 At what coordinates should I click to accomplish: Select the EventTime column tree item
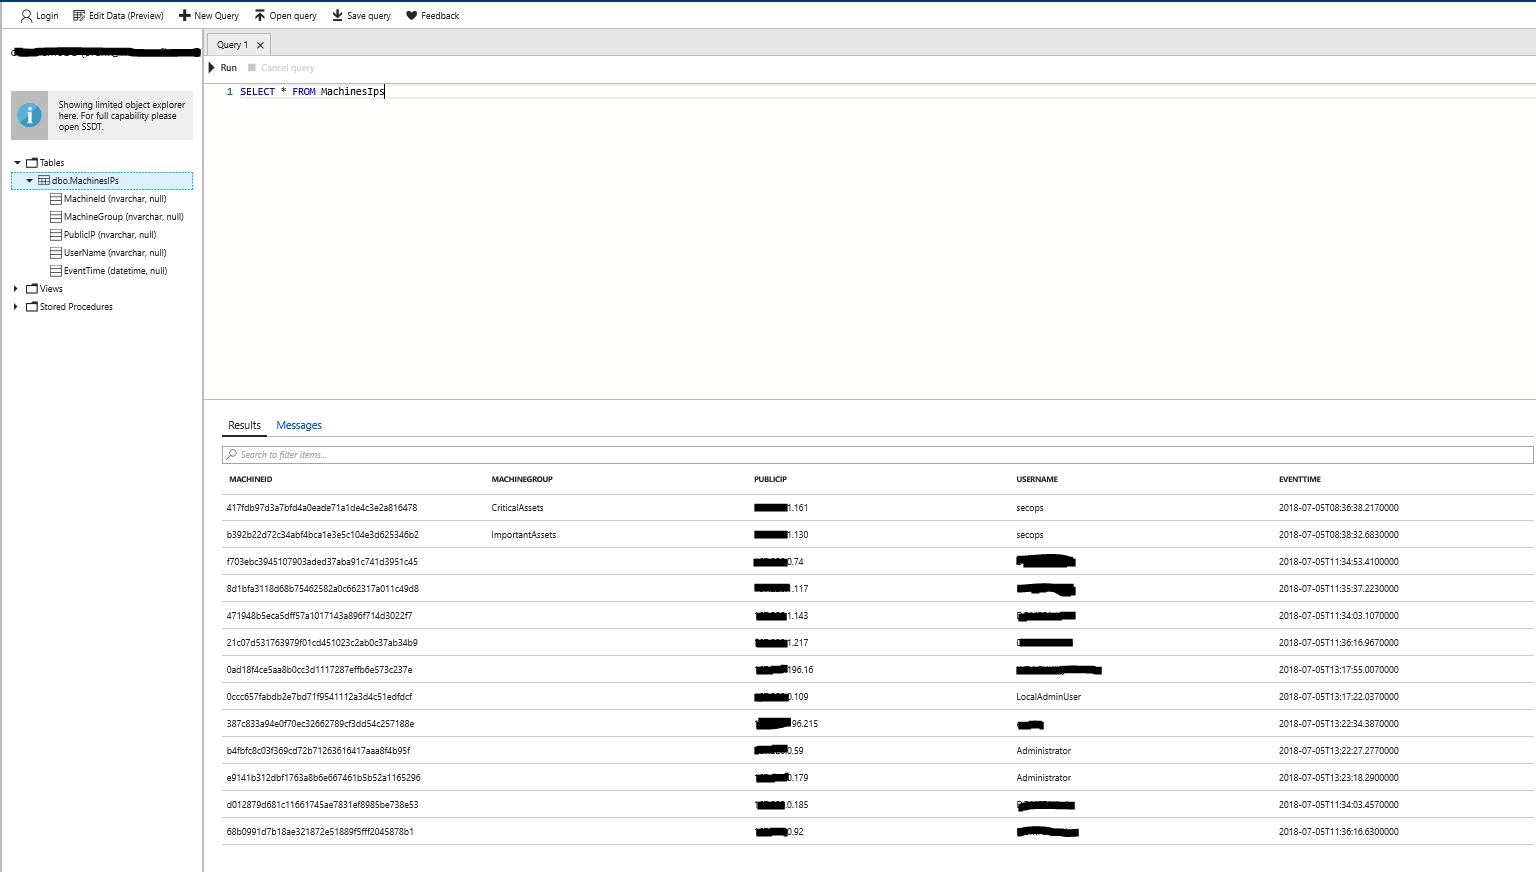[115, 271]
